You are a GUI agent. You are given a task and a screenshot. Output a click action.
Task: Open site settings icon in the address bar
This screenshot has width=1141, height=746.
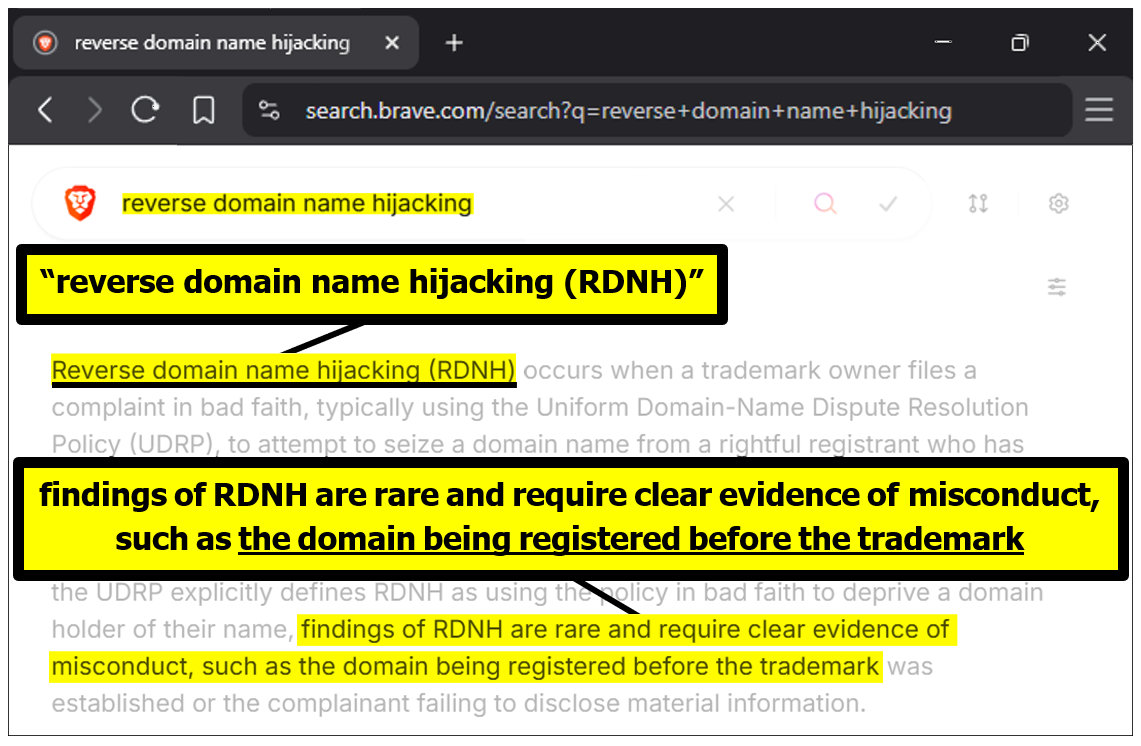[x=269, y=110]
